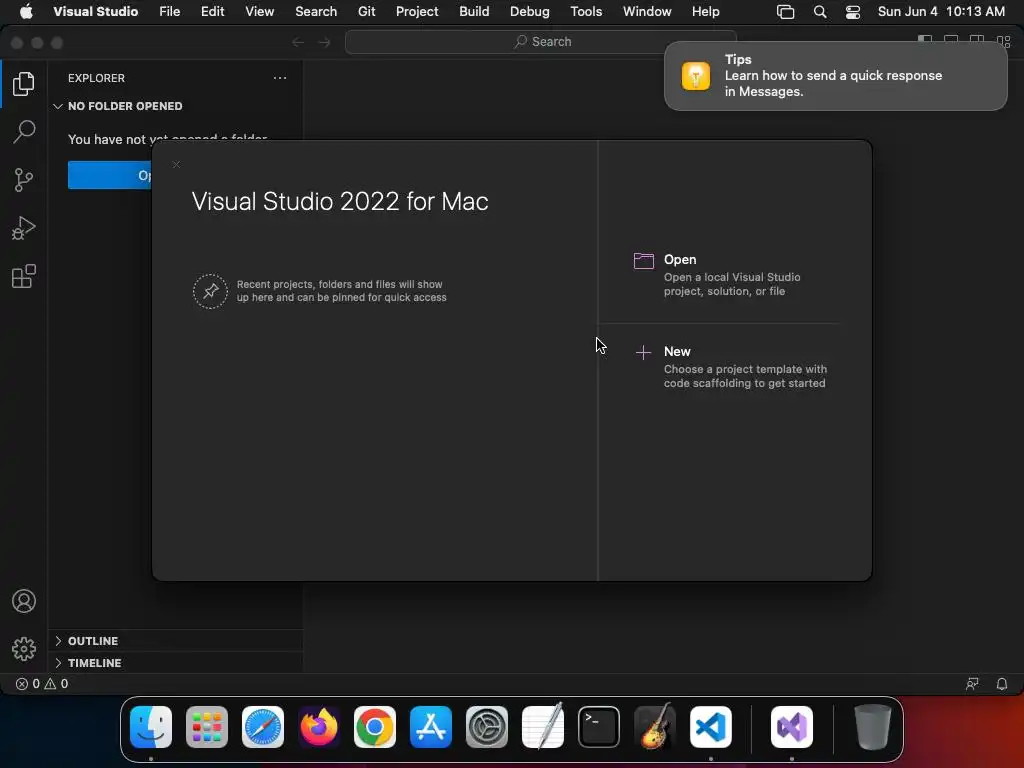Open the Apple menu
The height and width of the screenshot is (768, 1024).
click(x=25, y=11)
